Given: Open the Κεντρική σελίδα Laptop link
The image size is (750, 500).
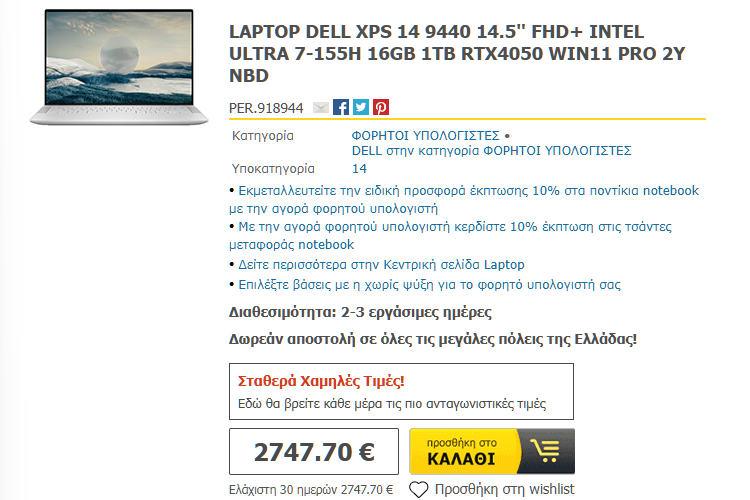Looking at the screenshot, I should tap(381, 265).
